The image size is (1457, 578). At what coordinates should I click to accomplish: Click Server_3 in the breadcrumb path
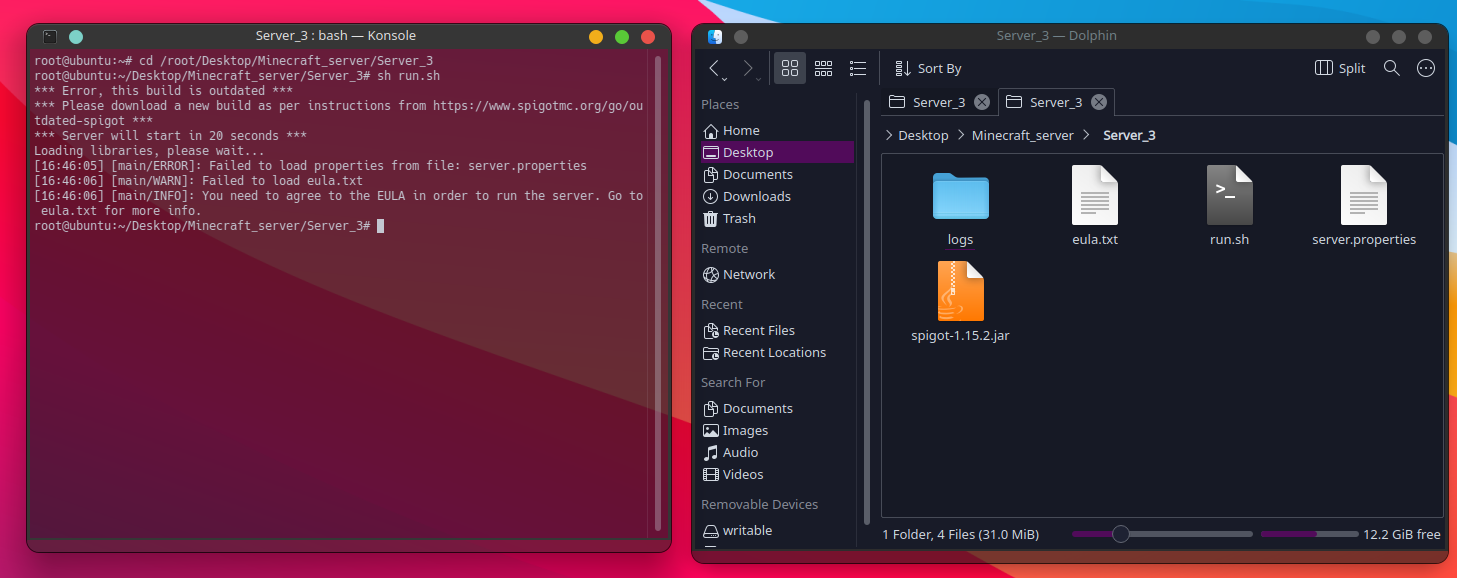pos(1129,135)
